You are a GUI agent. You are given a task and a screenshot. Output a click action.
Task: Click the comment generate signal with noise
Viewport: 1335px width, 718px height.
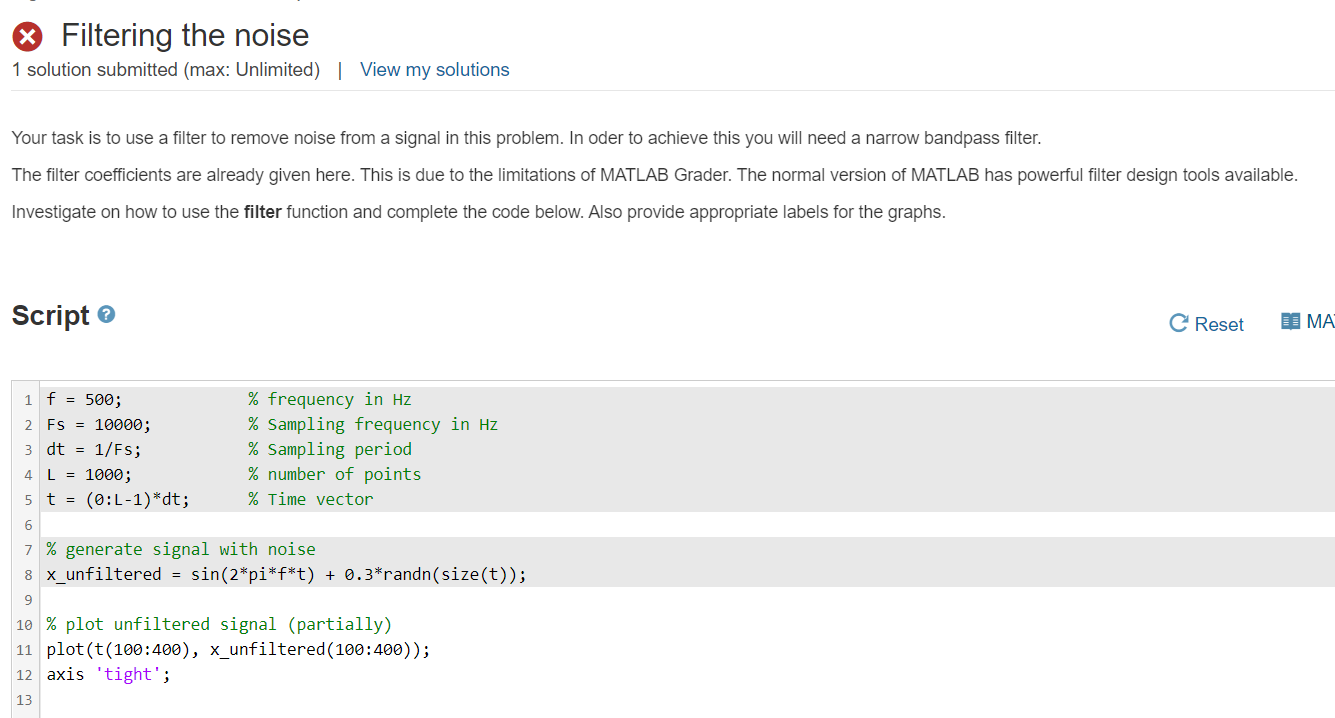pyautogui.click(x=180, y=548)
